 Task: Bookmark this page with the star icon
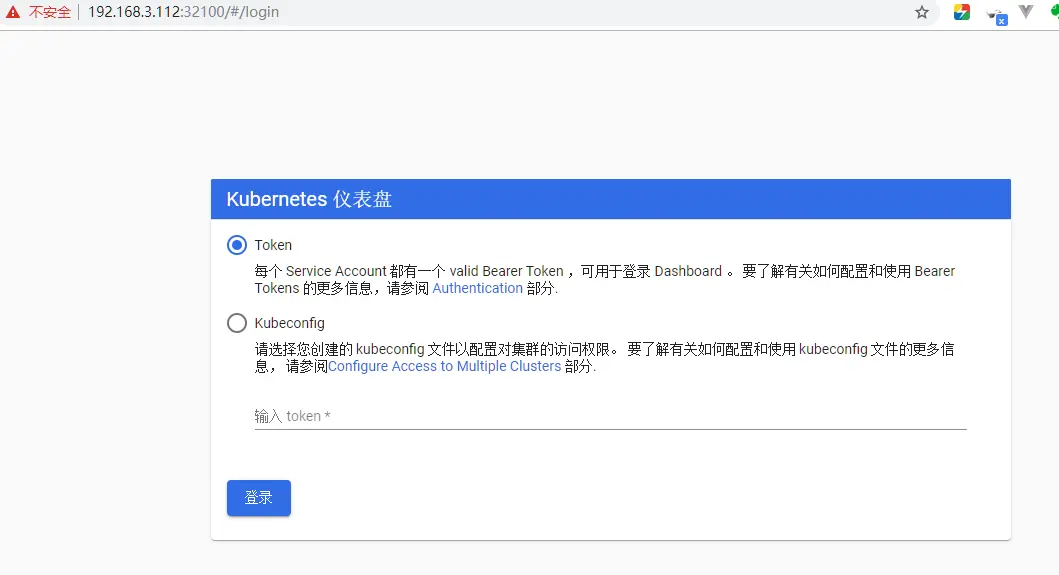(x=922, y=12)
